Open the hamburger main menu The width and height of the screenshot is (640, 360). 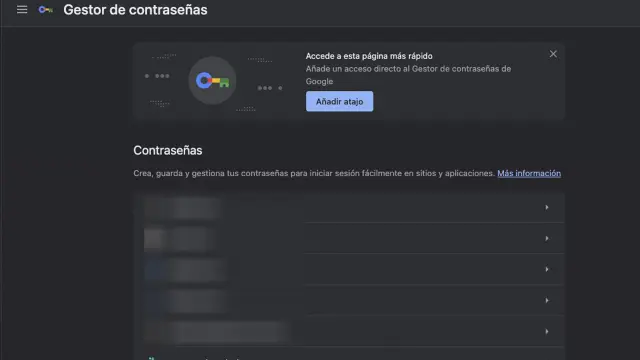tap(22, 9)
